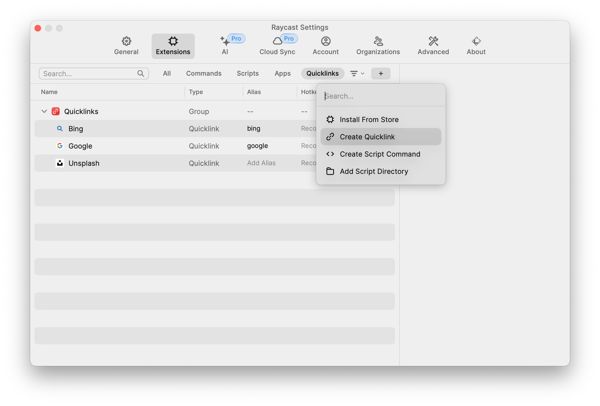600x406 pixels.
Task: Choose Create Quicklink menu item
Action: pyautogui.click(x=381, y=137)
